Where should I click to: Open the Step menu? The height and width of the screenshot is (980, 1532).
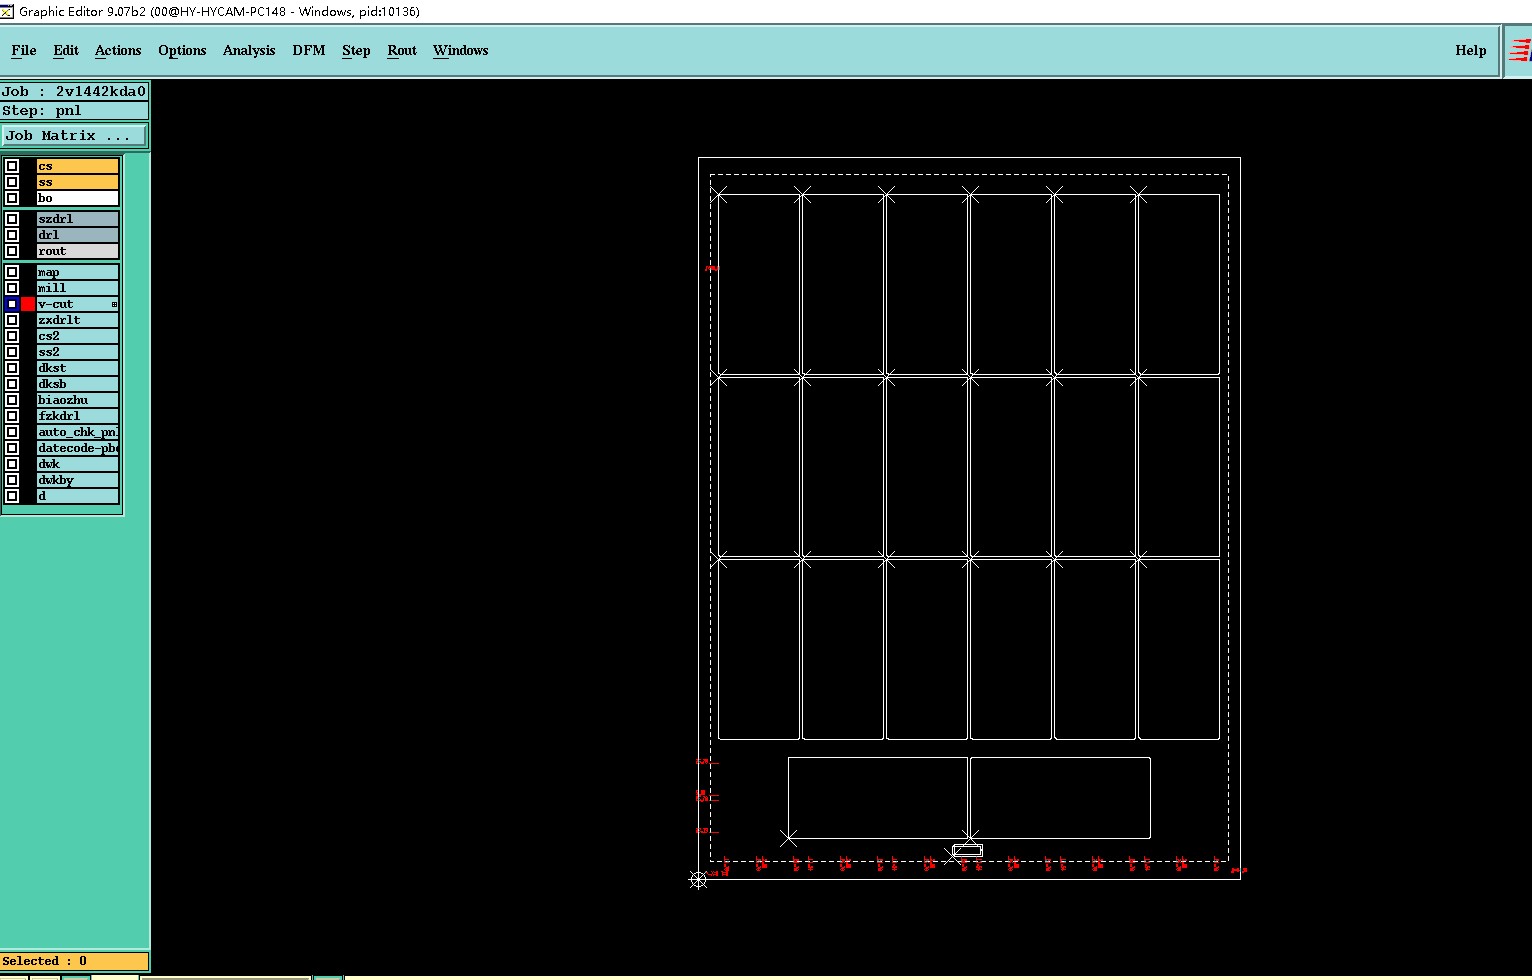coord(356,50)
